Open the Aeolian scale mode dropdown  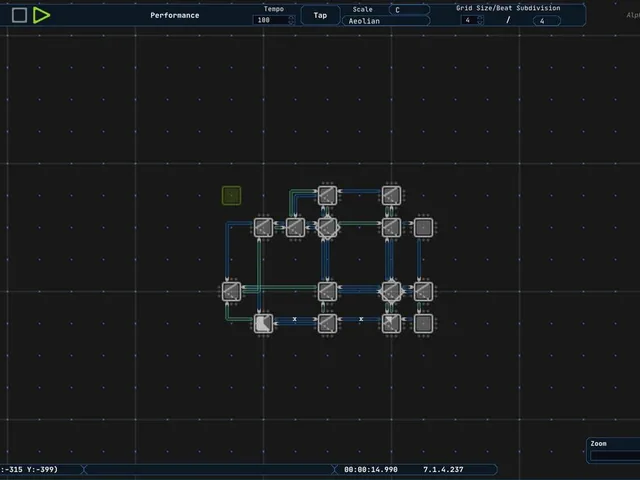[x=386, y=21]
